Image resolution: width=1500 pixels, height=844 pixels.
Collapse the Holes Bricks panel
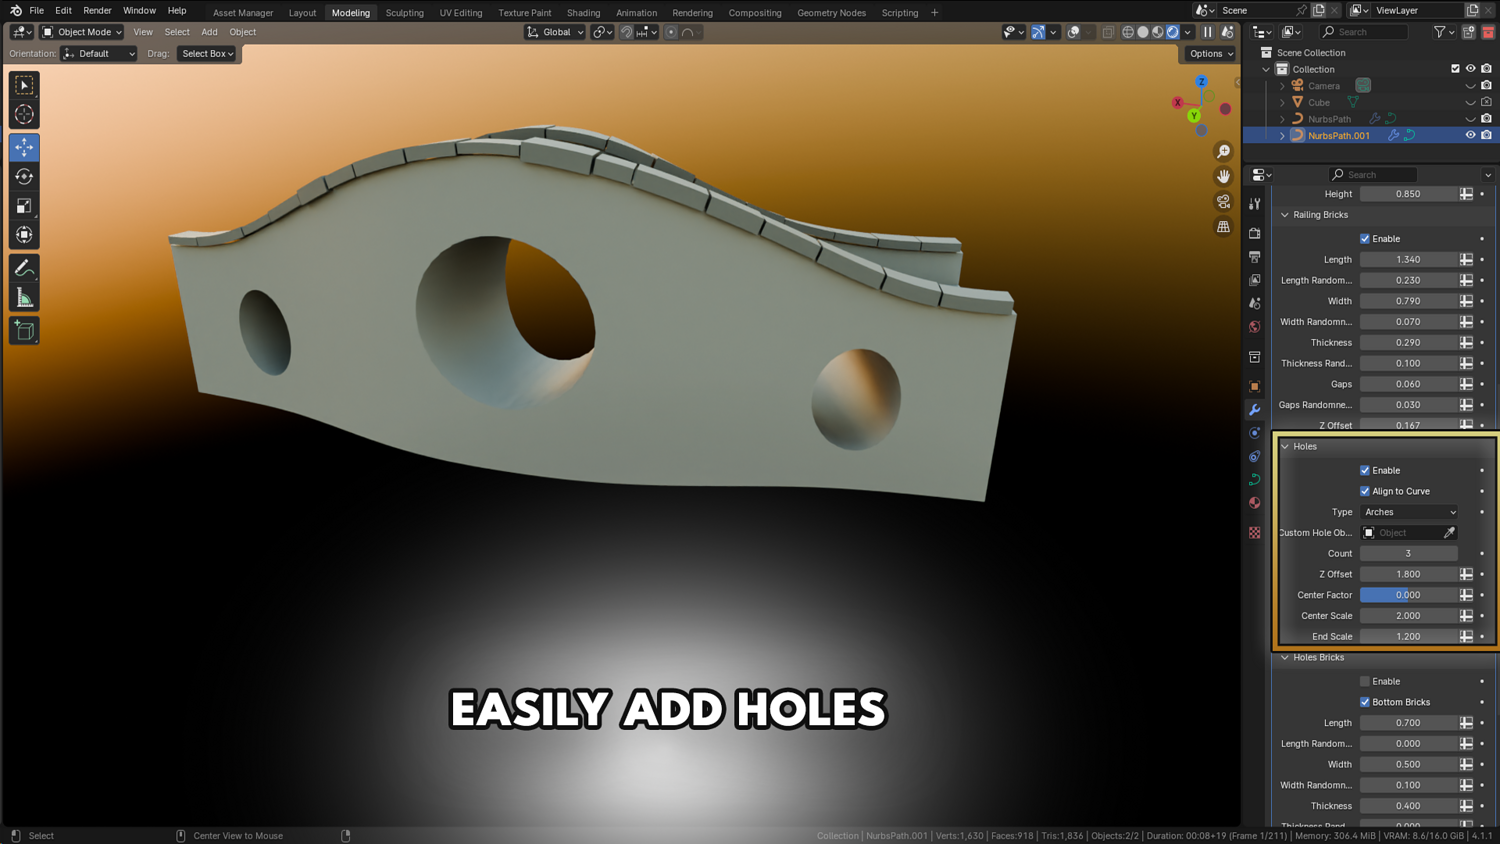click(x=1285, y=657)
